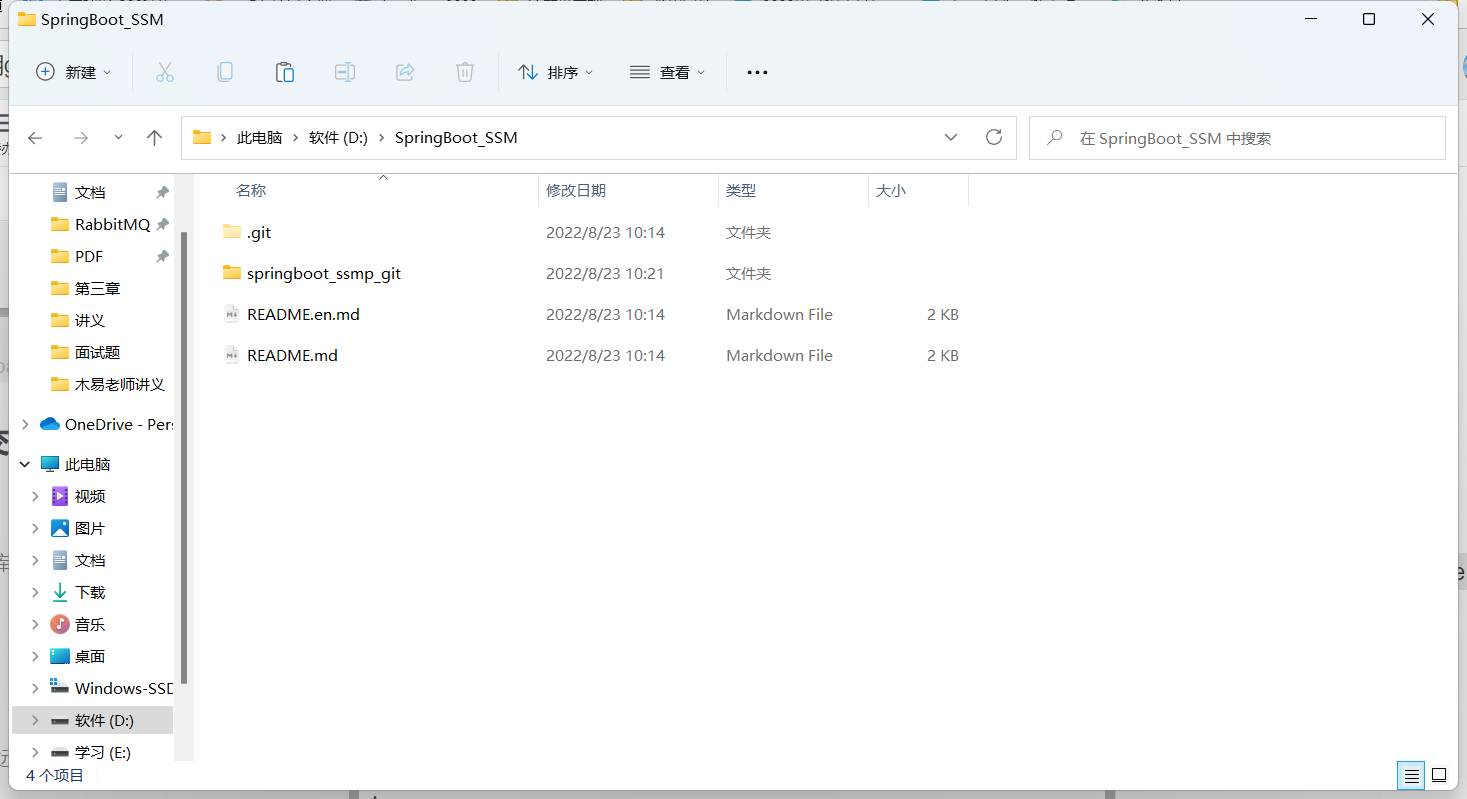Expand the 视频 tree node

[36, 496]
